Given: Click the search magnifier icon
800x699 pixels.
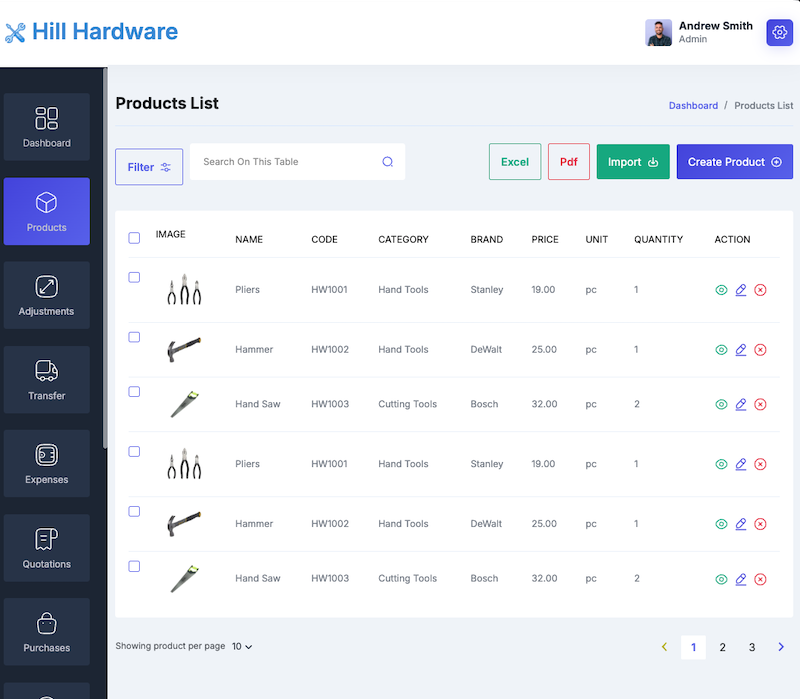Looking at the screenshot, I should coord(388,162).
